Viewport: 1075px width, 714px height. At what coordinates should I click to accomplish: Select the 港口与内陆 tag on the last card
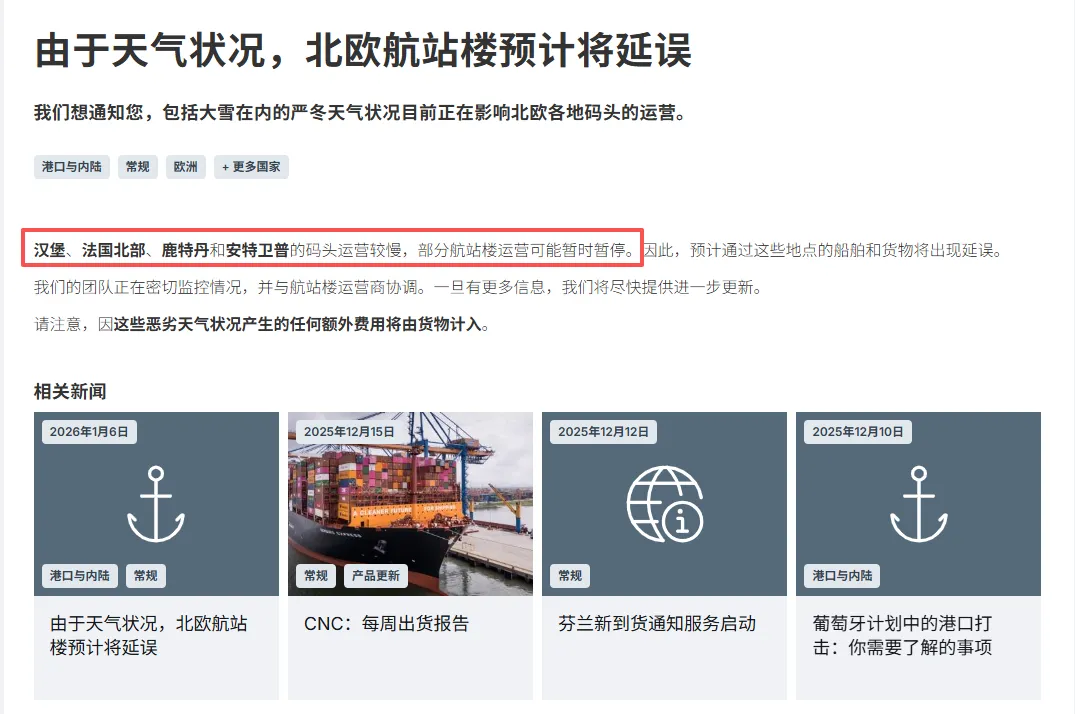(842, 576)
